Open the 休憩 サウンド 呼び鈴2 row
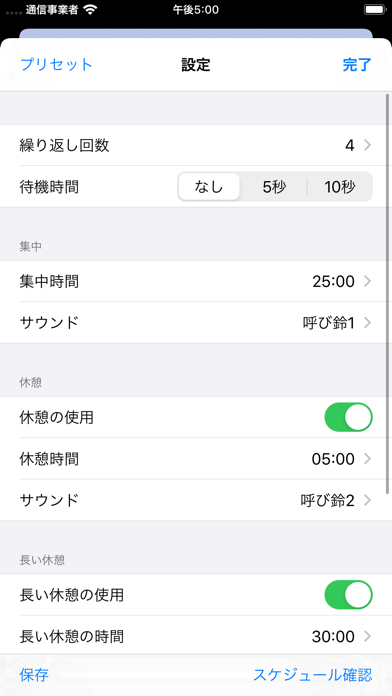Screen dimensions: 392x696 click(196, 500)
